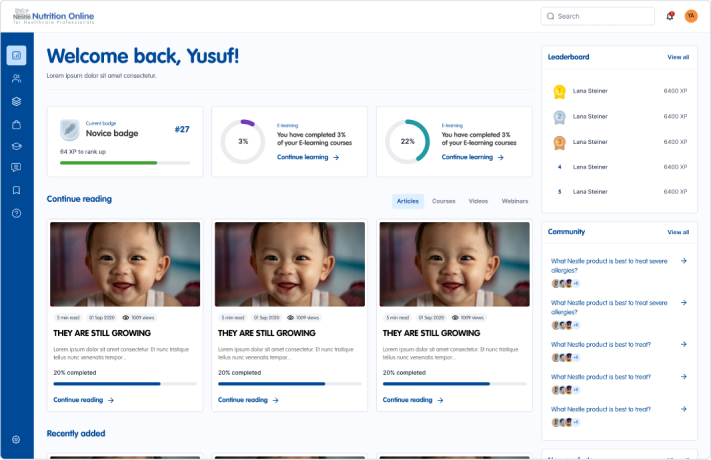Viewport: 711px width, 460px height.
Task: Open the users icon in sidebar
Action: [x=16, y=78]
